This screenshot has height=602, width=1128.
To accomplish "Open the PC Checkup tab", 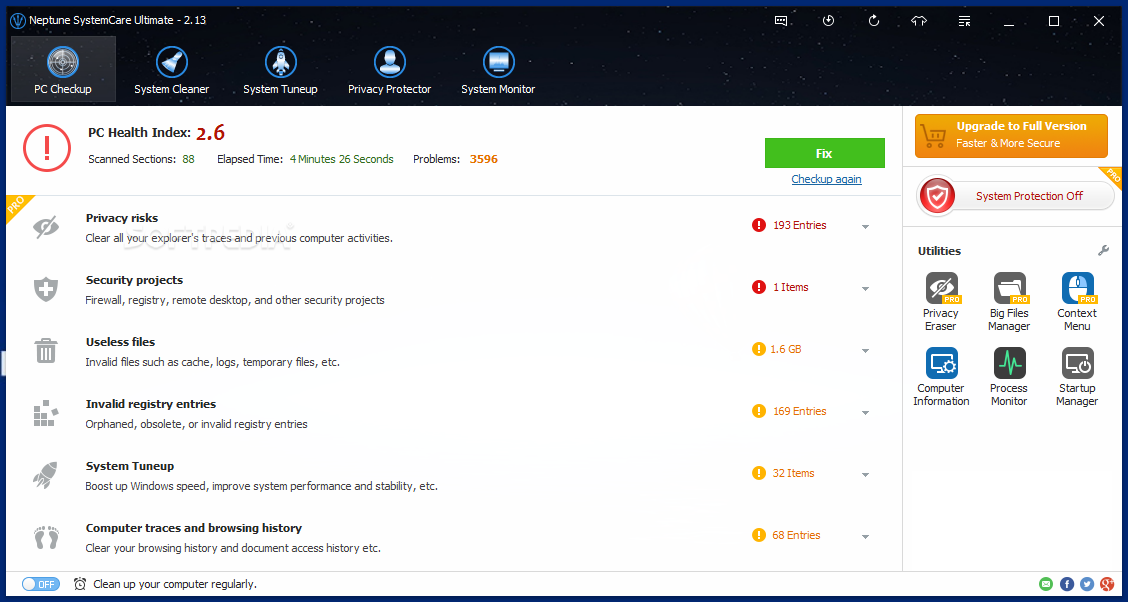I will 63,68.
